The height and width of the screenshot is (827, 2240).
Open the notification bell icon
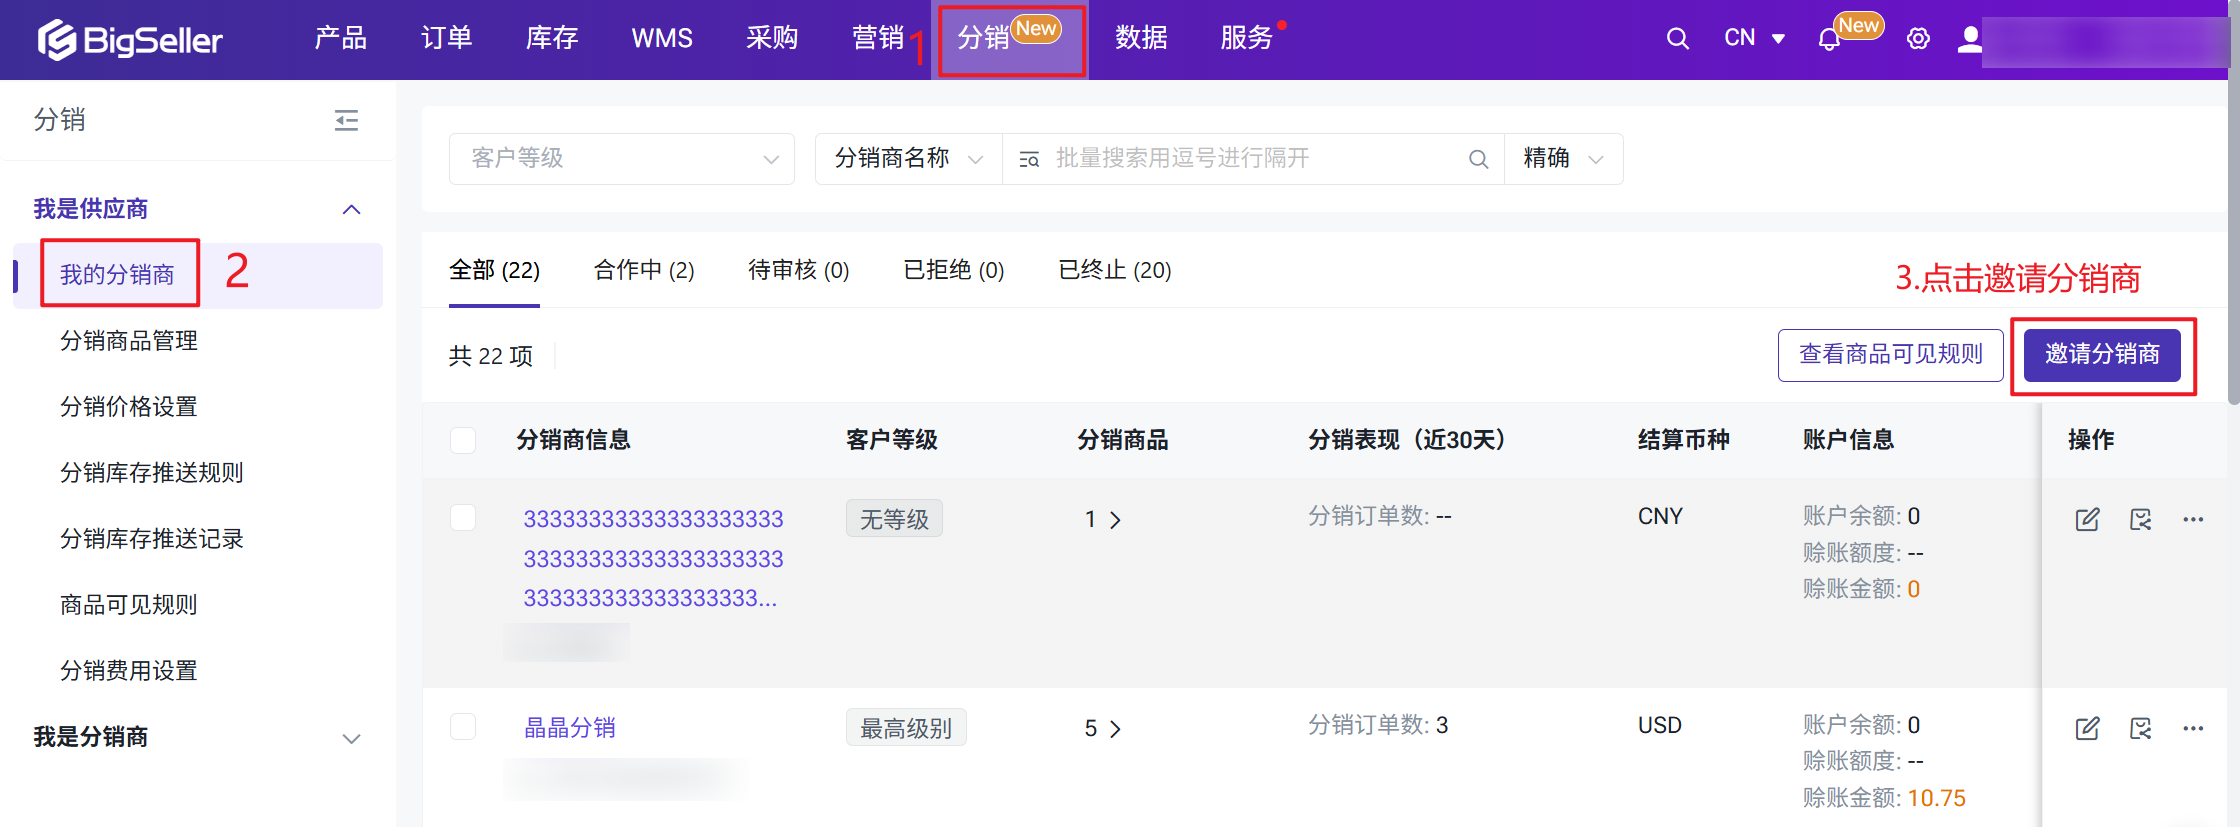(x=1829, y=40)
